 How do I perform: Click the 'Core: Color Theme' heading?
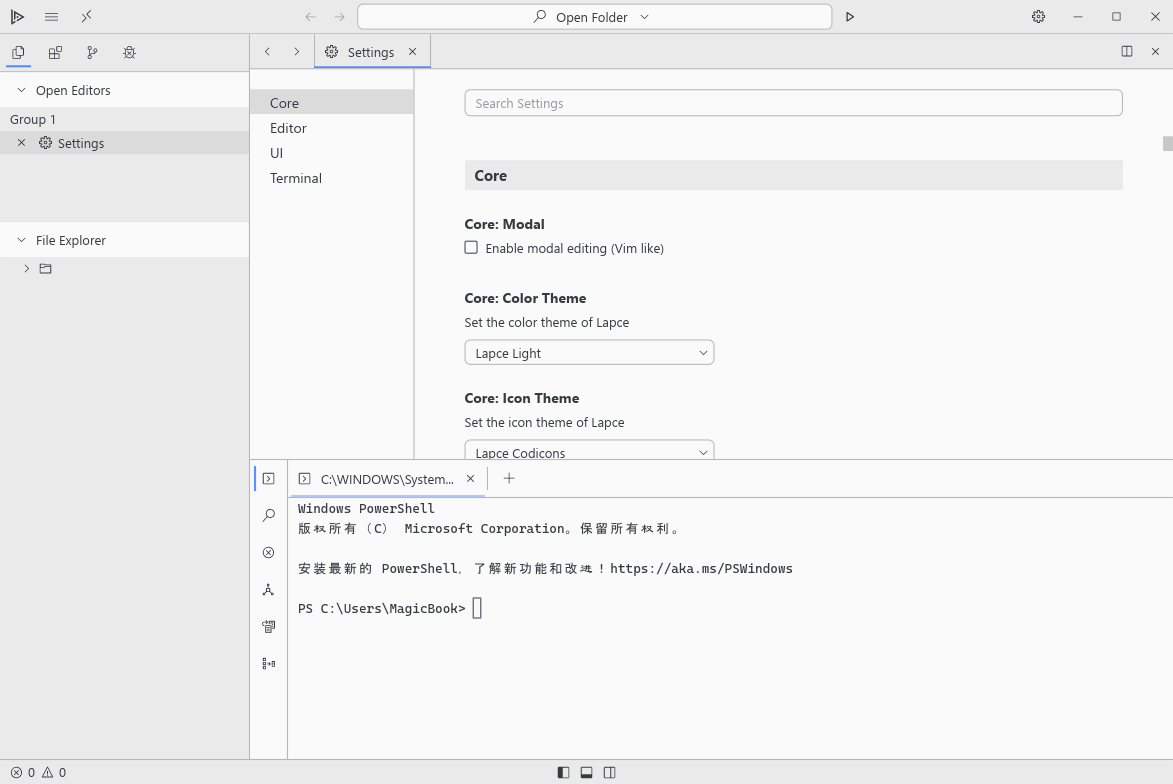click(x=525, y=298)
